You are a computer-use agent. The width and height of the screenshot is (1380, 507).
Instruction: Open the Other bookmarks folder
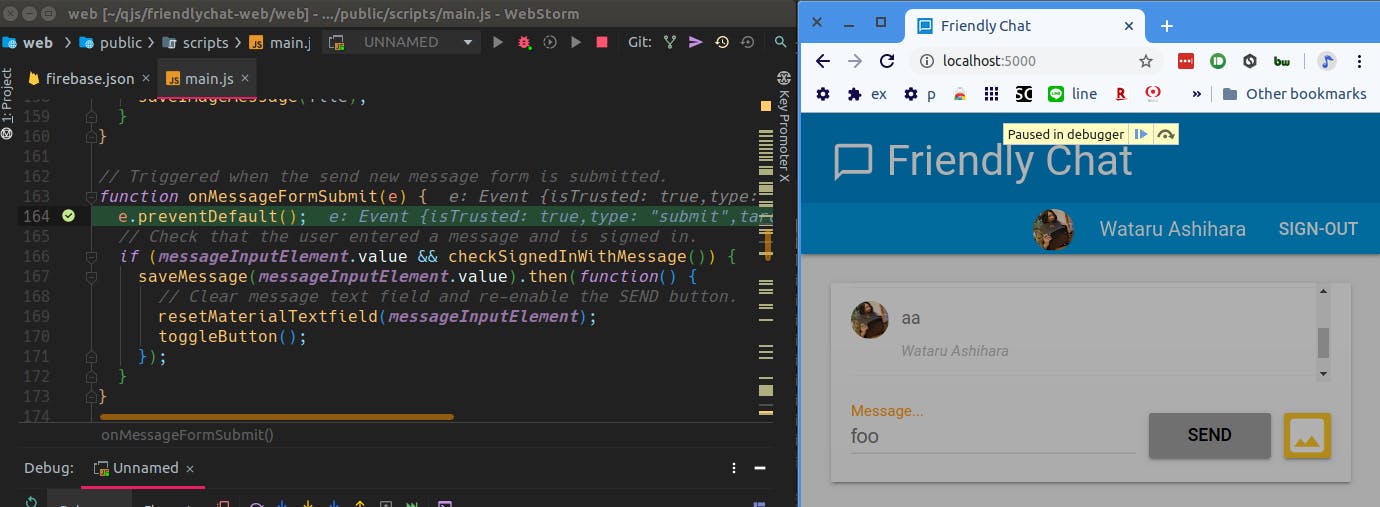[x=1294, y=94]
